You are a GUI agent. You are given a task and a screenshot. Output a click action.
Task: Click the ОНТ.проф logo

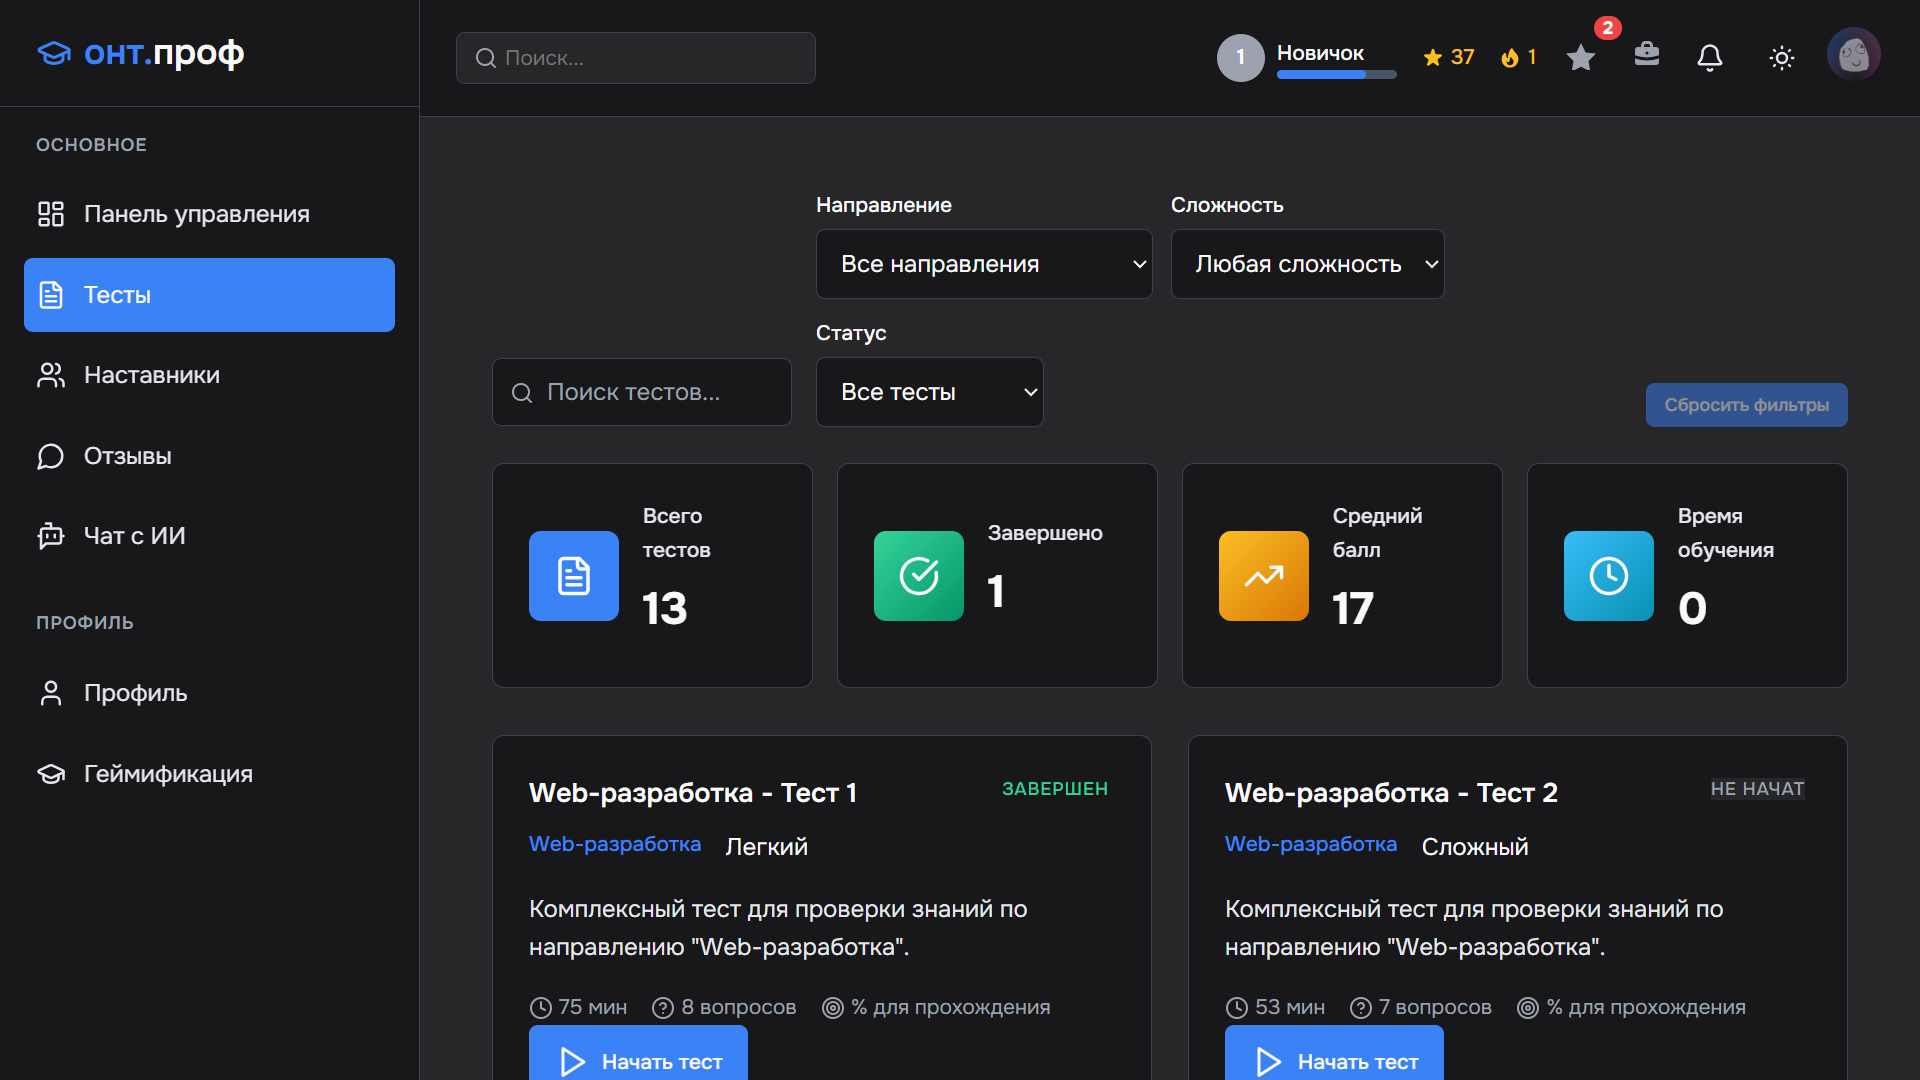(141, 53)
